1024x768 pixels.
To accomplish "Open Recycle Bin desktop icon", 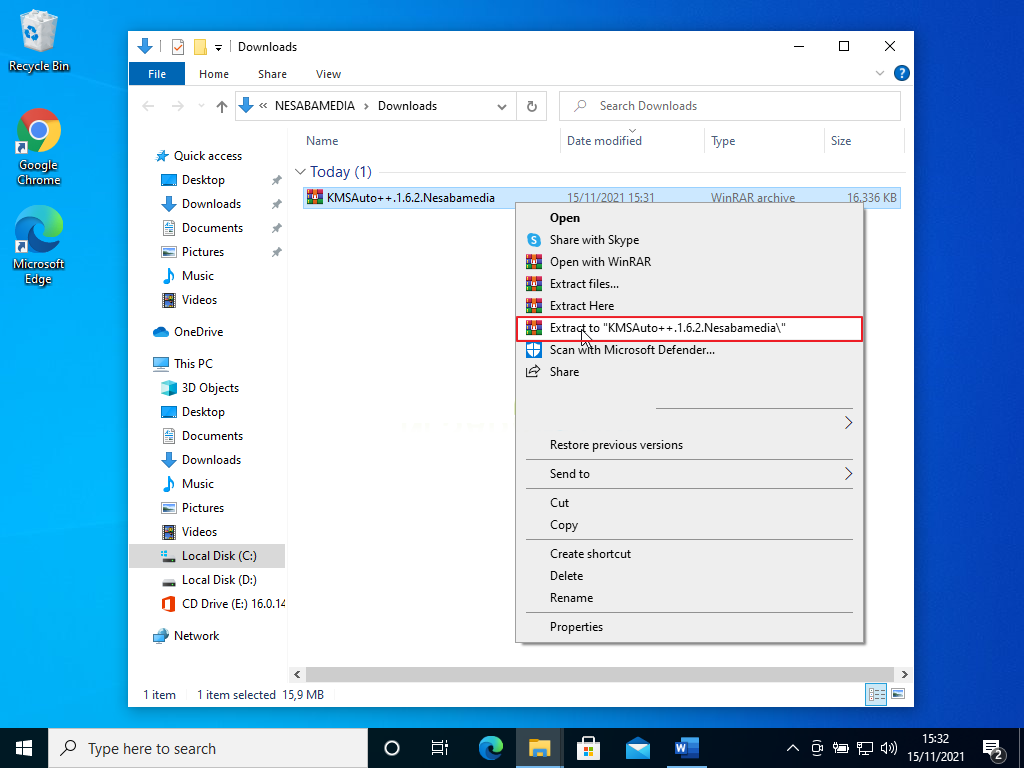I will point(39,42).
